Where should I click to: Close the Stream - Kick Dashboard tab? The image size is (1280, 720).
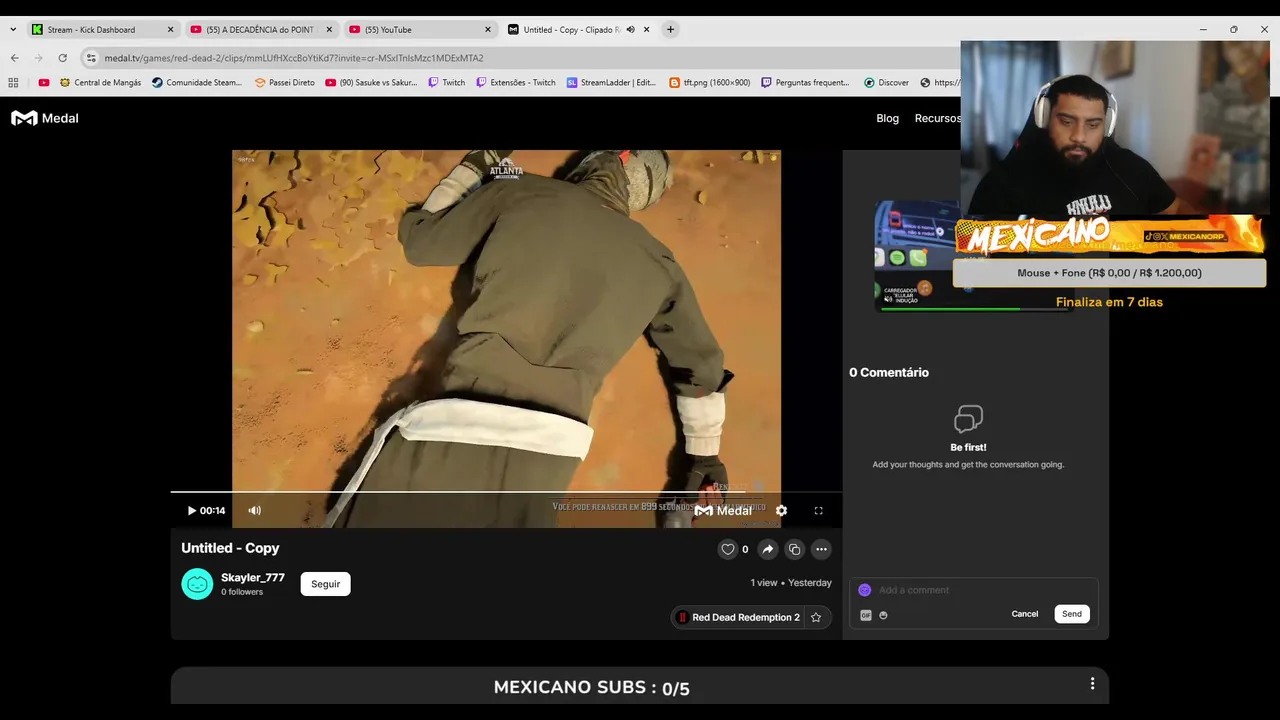(170, 30)
